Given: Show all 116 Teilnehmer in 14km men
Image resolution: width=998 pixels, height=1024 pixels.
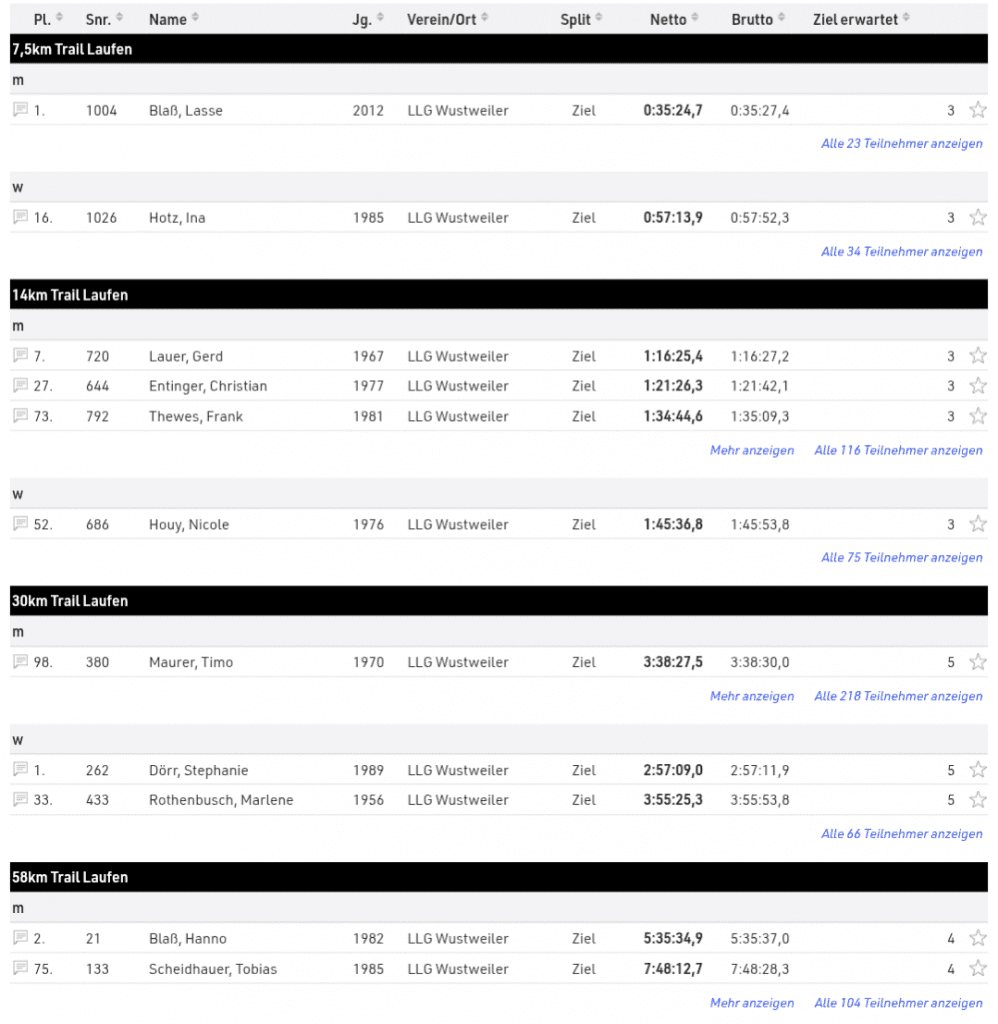Looking at the screenshot, I should pos(898,451).
